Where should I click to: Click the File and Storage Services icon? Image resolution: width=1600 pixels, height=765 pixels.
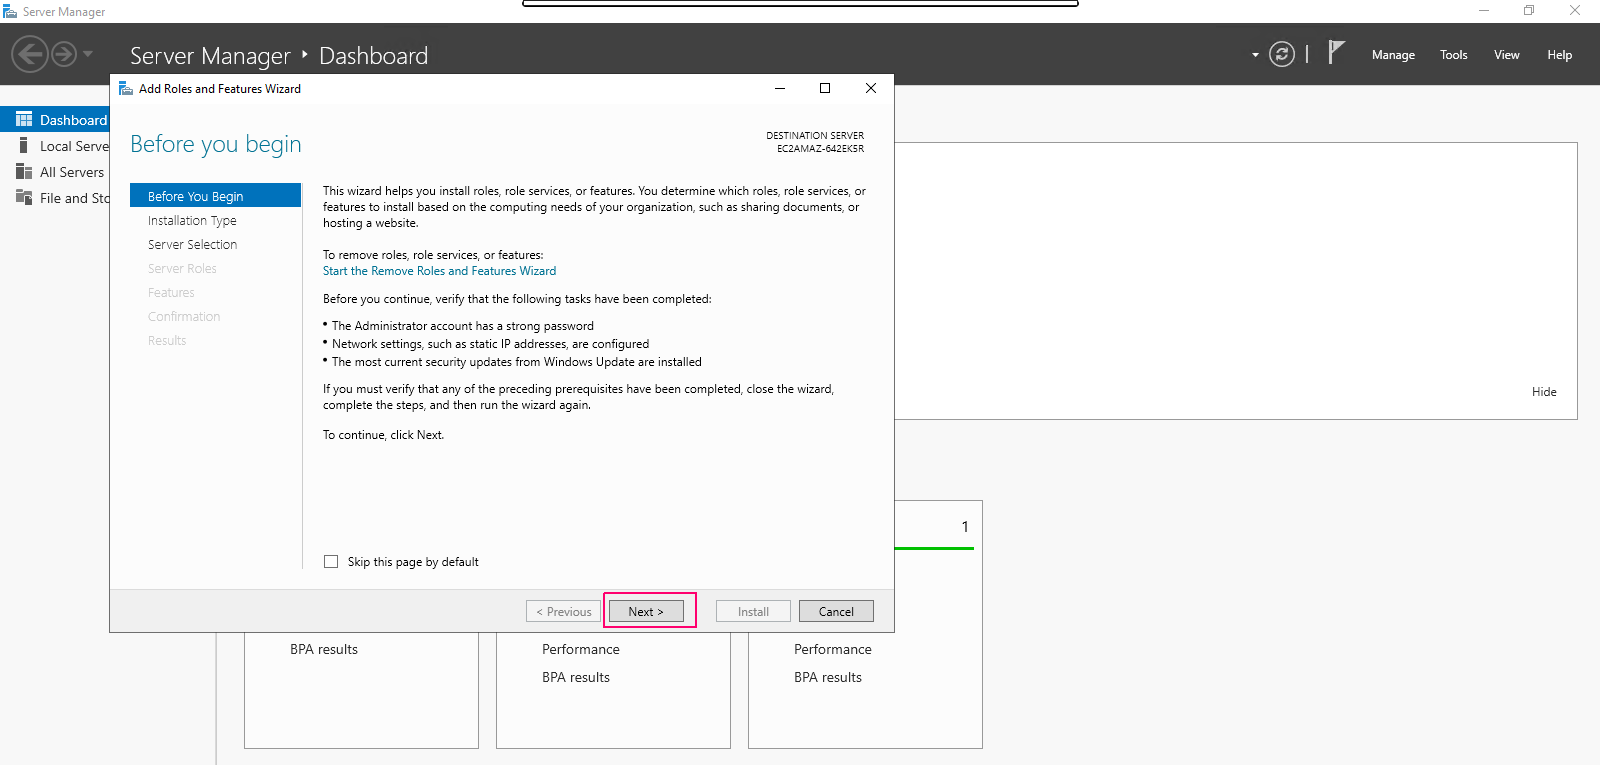24,197
